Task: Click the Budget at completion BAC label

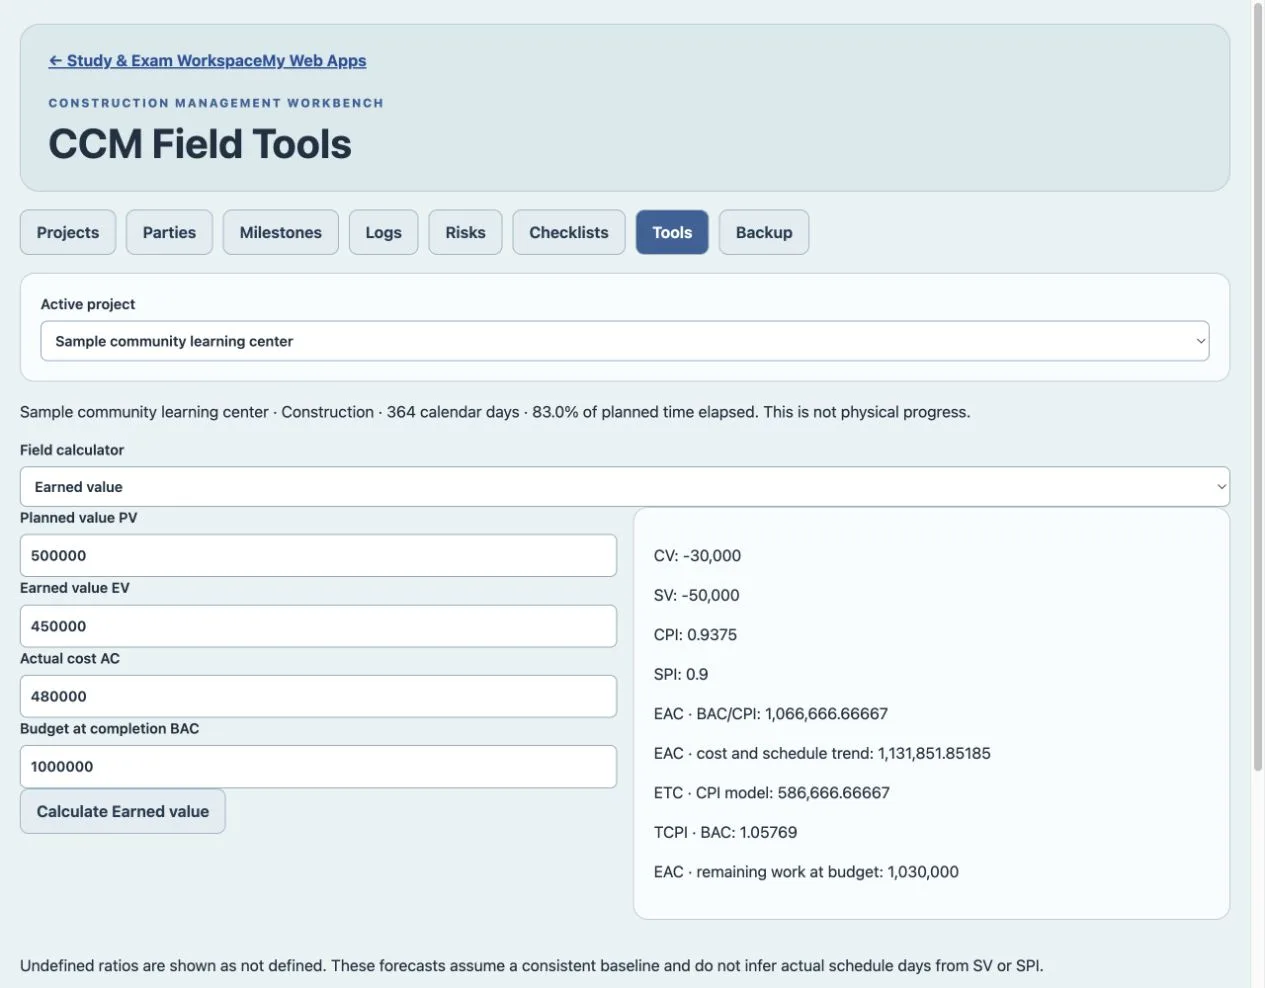Action: [110, 728]
